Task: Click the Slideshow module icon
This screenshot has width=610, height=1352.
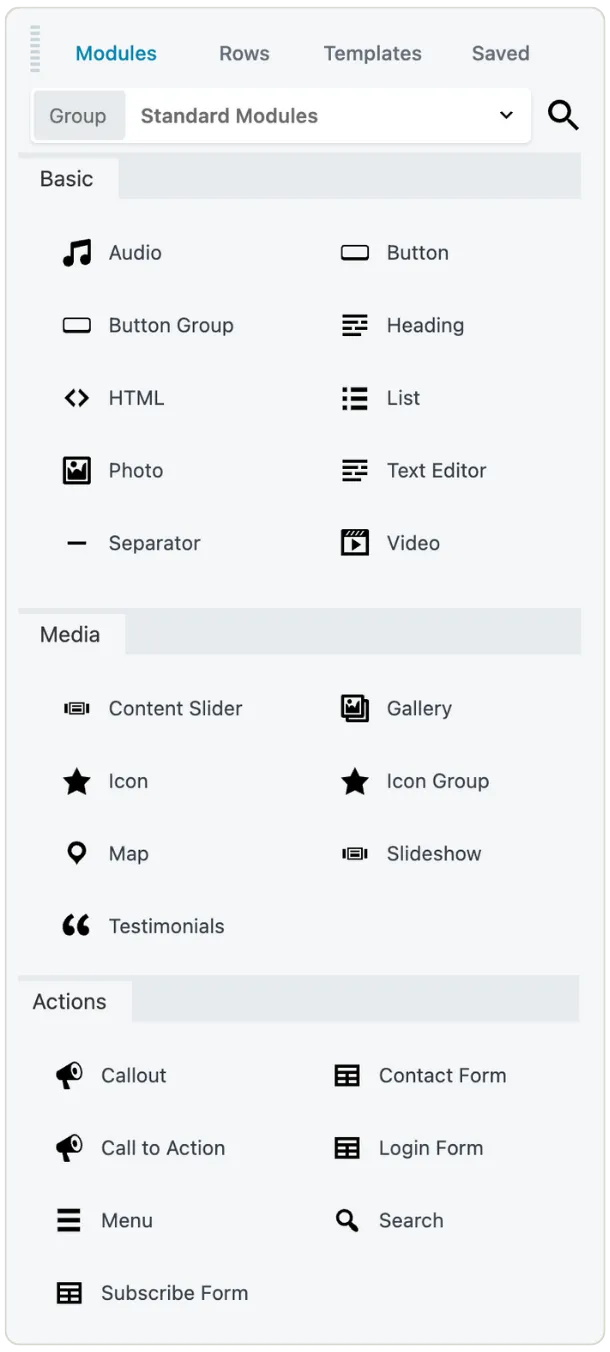Action: [354, 853]
